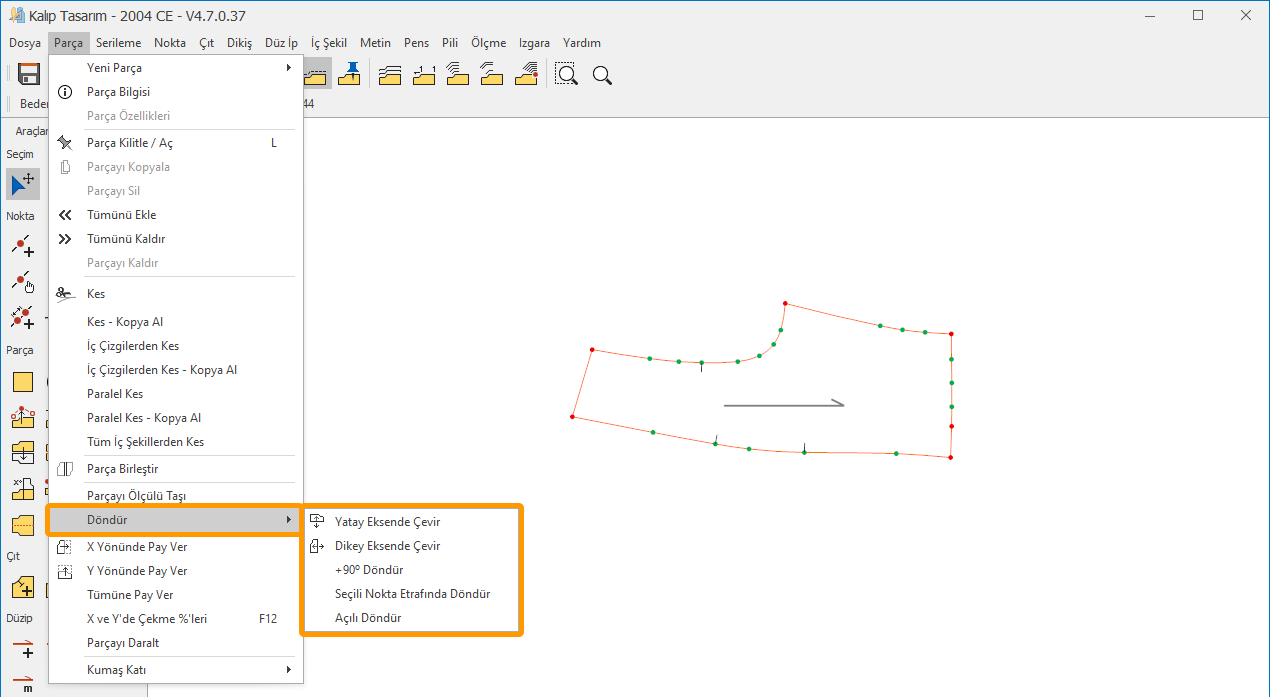Select the add point tool under Nokta

point(23,246)
